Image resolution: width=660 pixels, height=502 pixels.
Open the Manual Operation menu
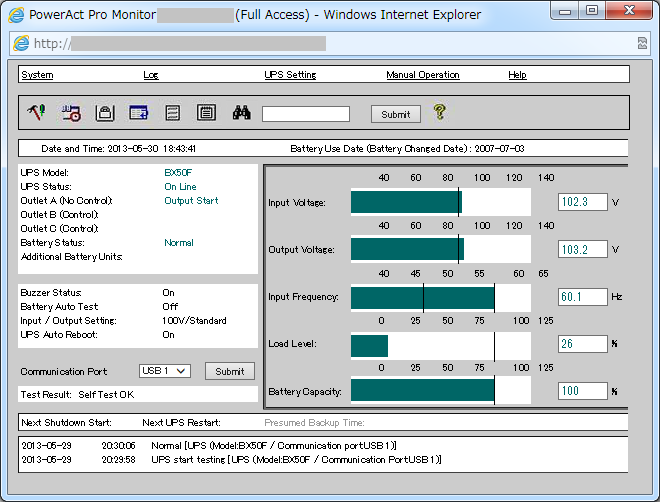(423, 74)
